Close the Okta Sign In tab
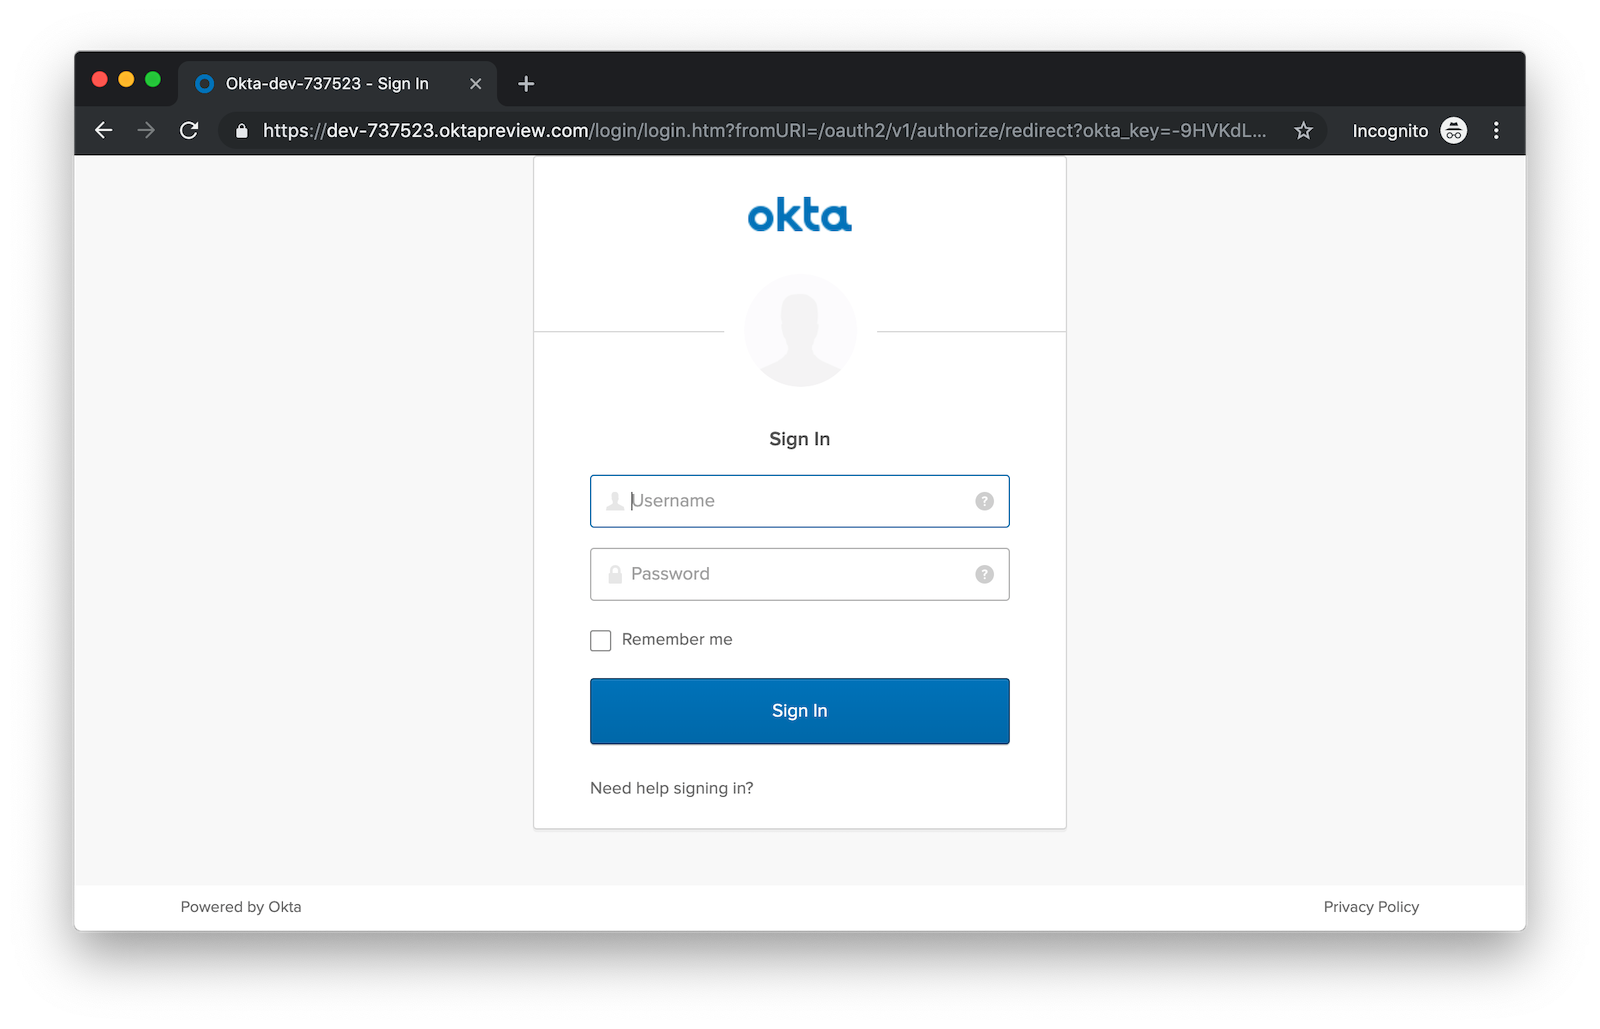The width and height of the screenshot is (1600, 1029). point(476,84)
